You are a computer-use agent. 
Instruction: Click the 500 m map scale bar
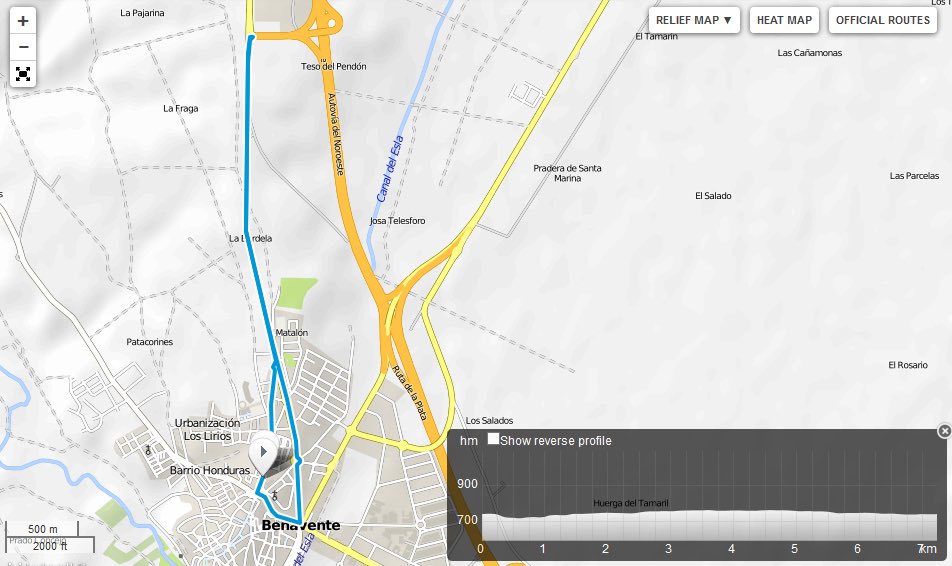coord(42,529)
